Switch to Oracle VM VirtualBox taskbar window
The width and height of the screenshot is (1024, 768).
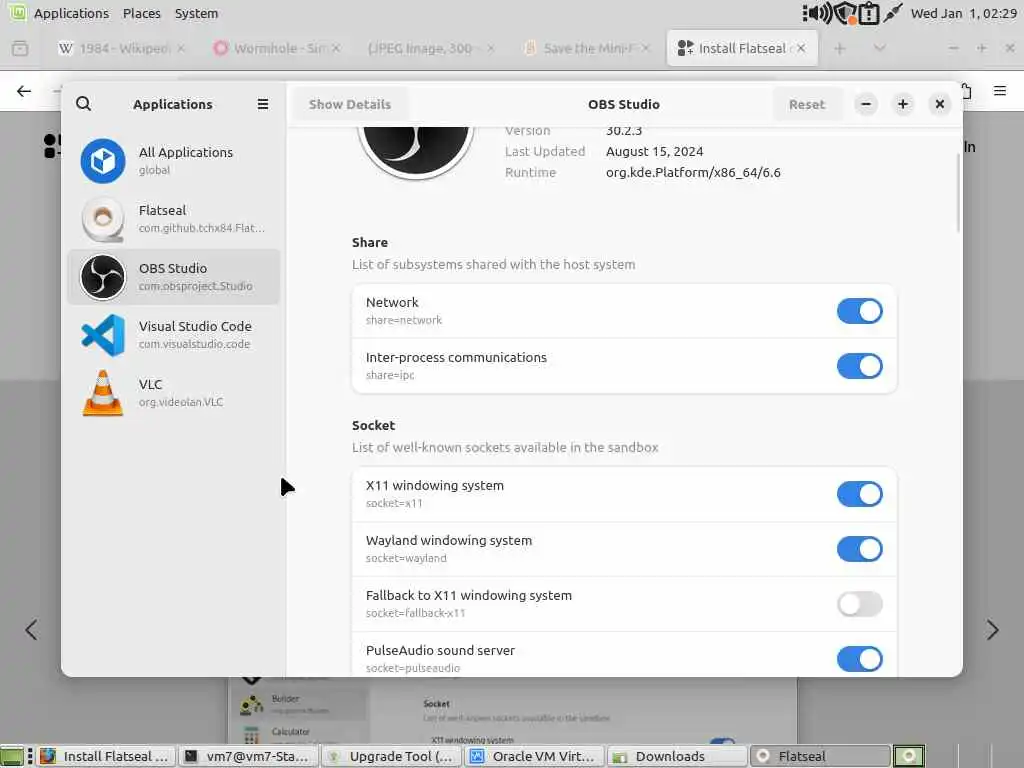click(x=535, y=756)
